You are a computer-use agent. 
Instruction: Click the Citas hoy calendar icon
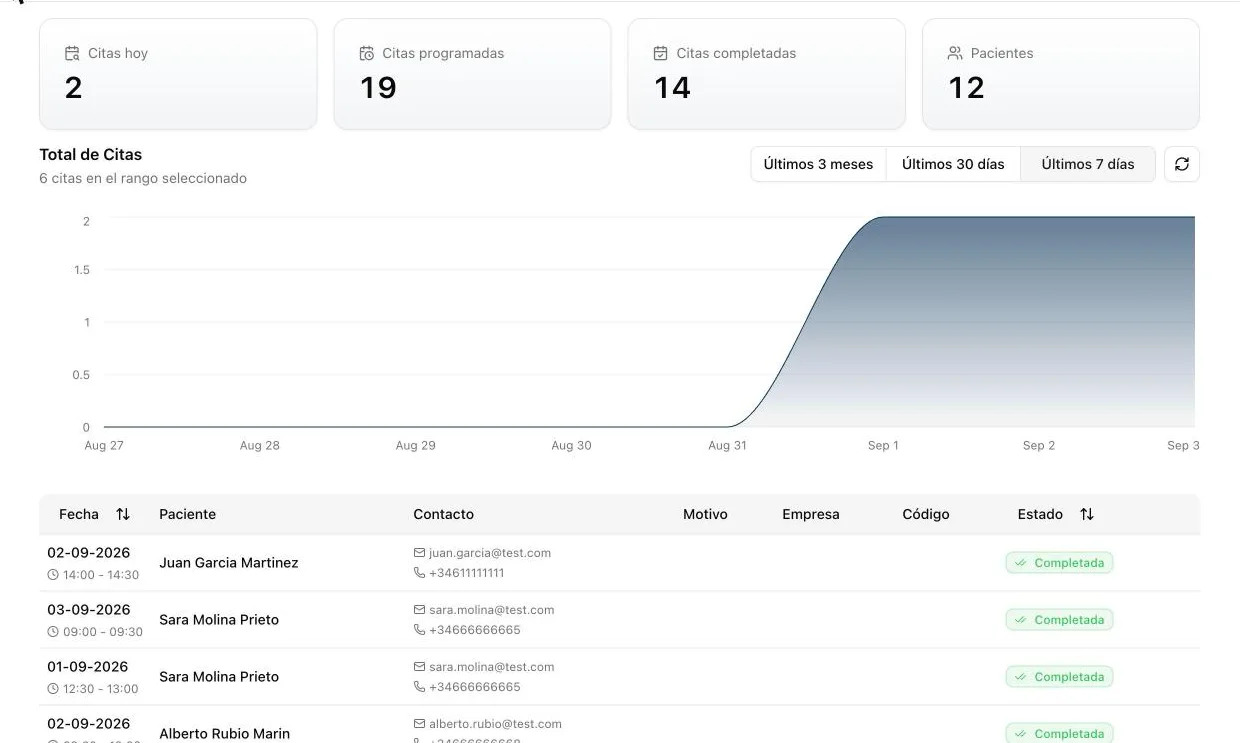tap(72, 54)
